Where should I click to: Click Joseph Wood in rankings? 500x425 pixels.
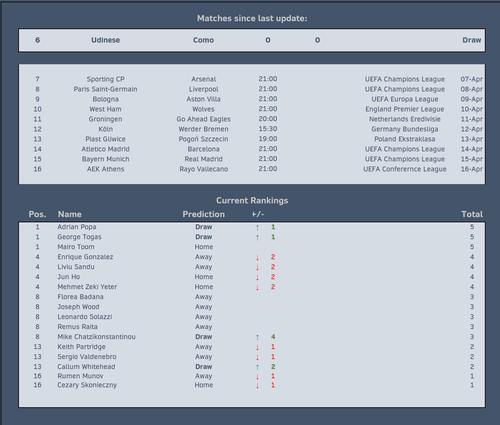pyautogui.click(x=78, y=307)
